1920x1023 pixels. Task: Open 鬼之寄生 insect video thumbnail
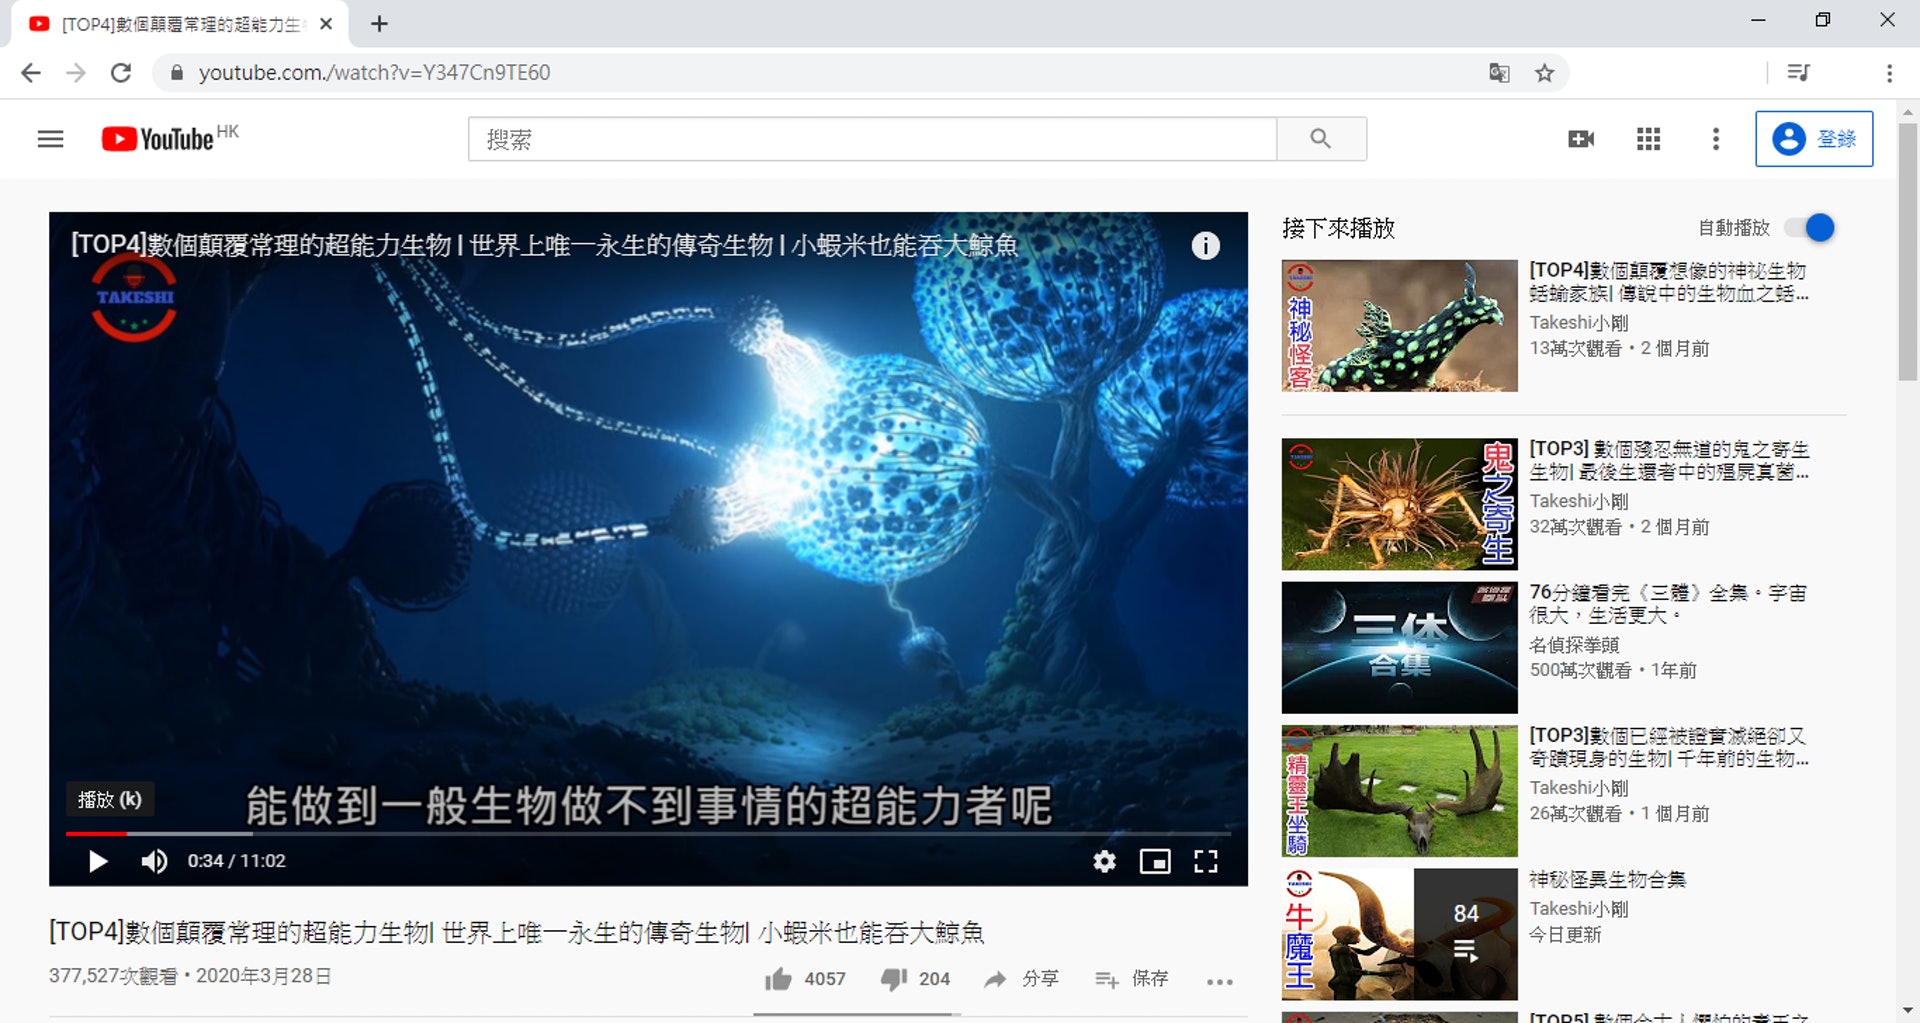point(1399,504)
